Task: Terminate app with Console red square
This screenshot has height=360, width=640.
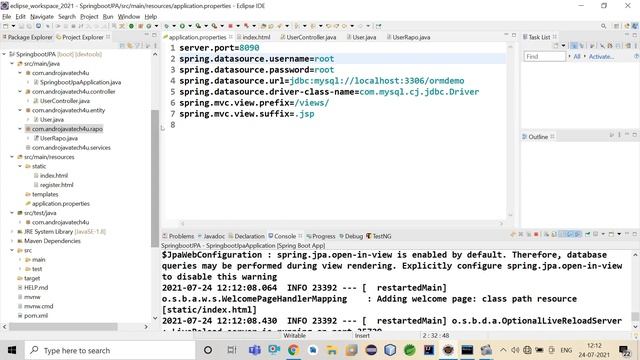Action: (536, 234)
